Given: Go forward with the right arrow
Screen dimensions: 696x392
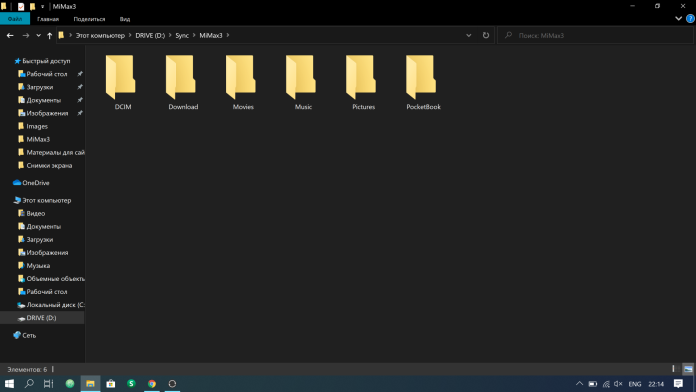Looking at the screenshot, I should click(x=26, y=36).
